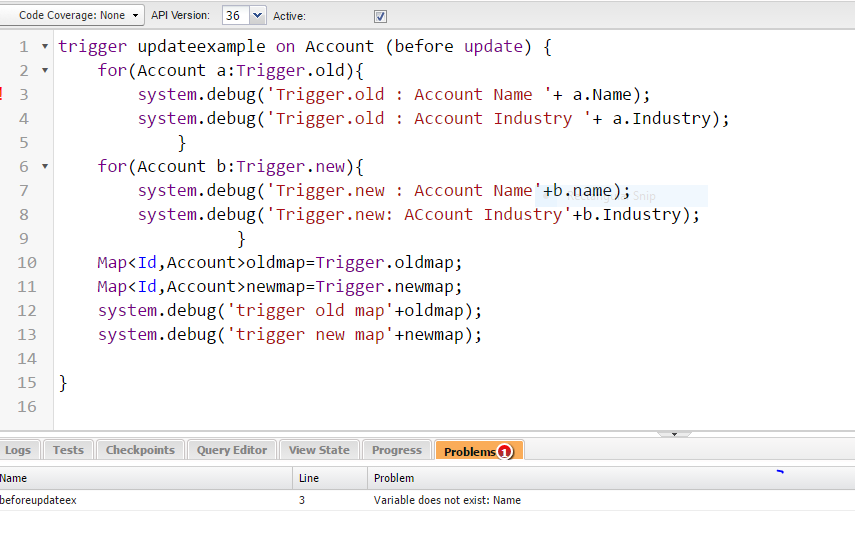Open the Code Coverage dropdown
Viewport: 855px width, 559px height.
(x=72, y=15)
